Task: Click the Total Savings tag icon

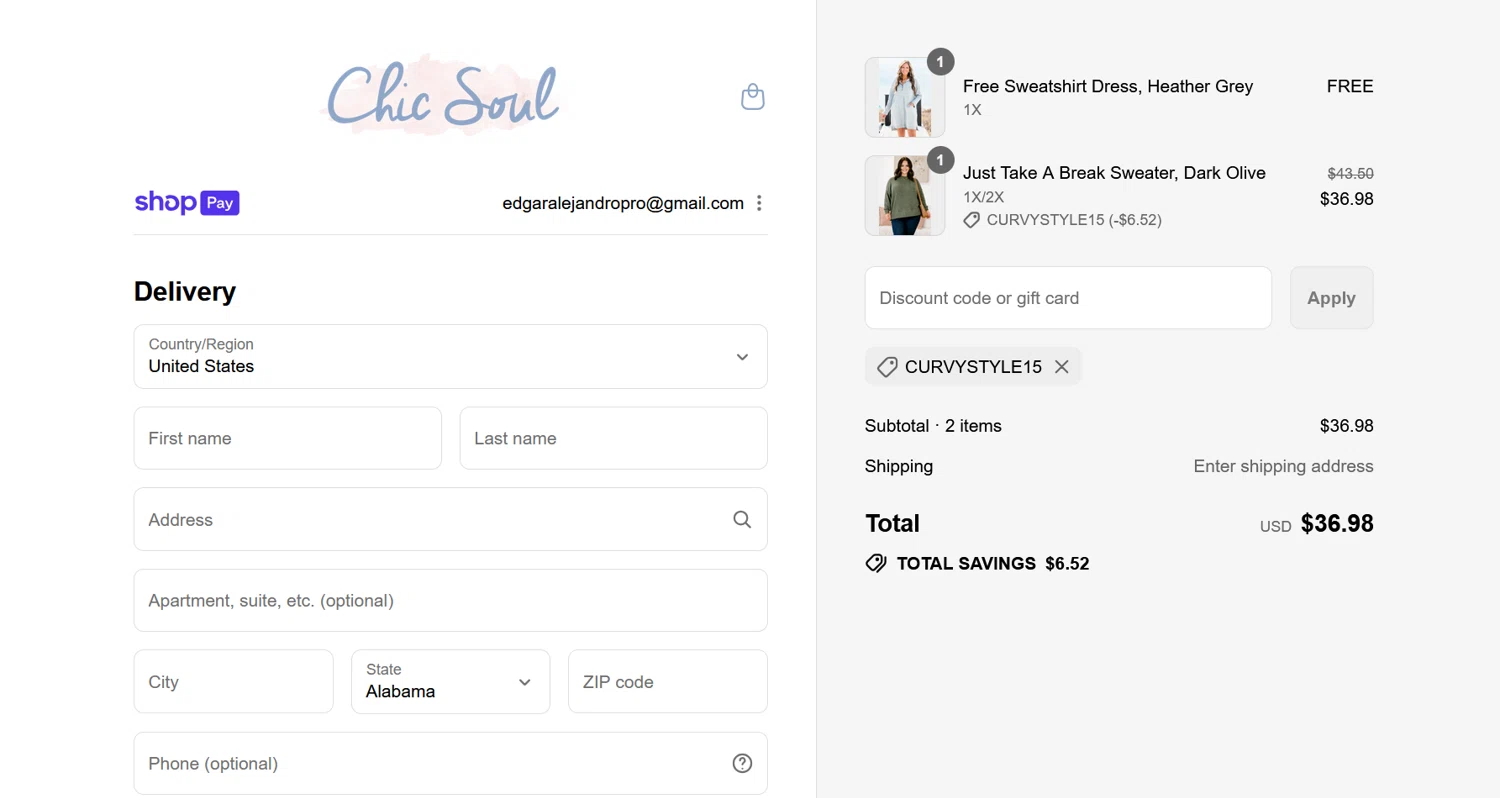Action: [876, 563]
